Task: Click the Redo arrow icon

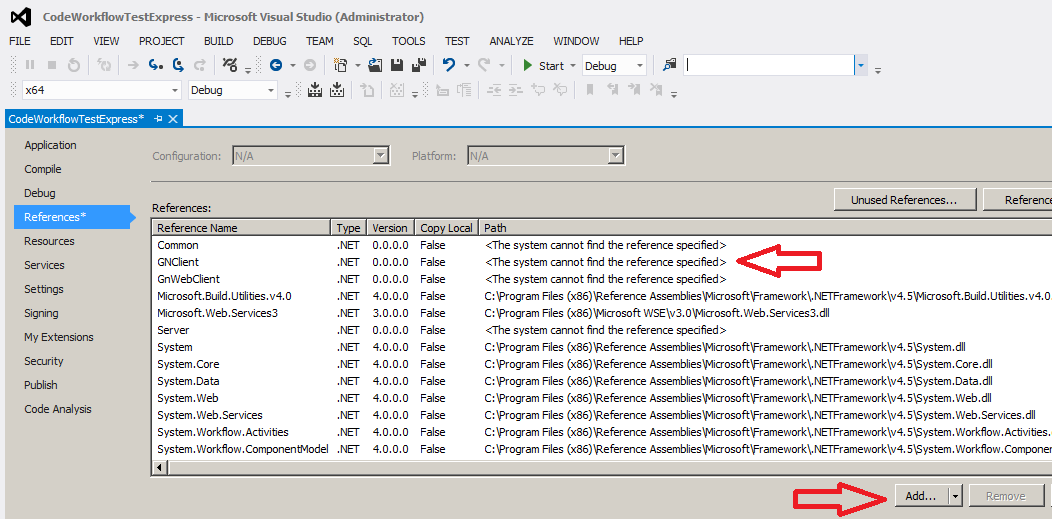Action: coord(484,65)
